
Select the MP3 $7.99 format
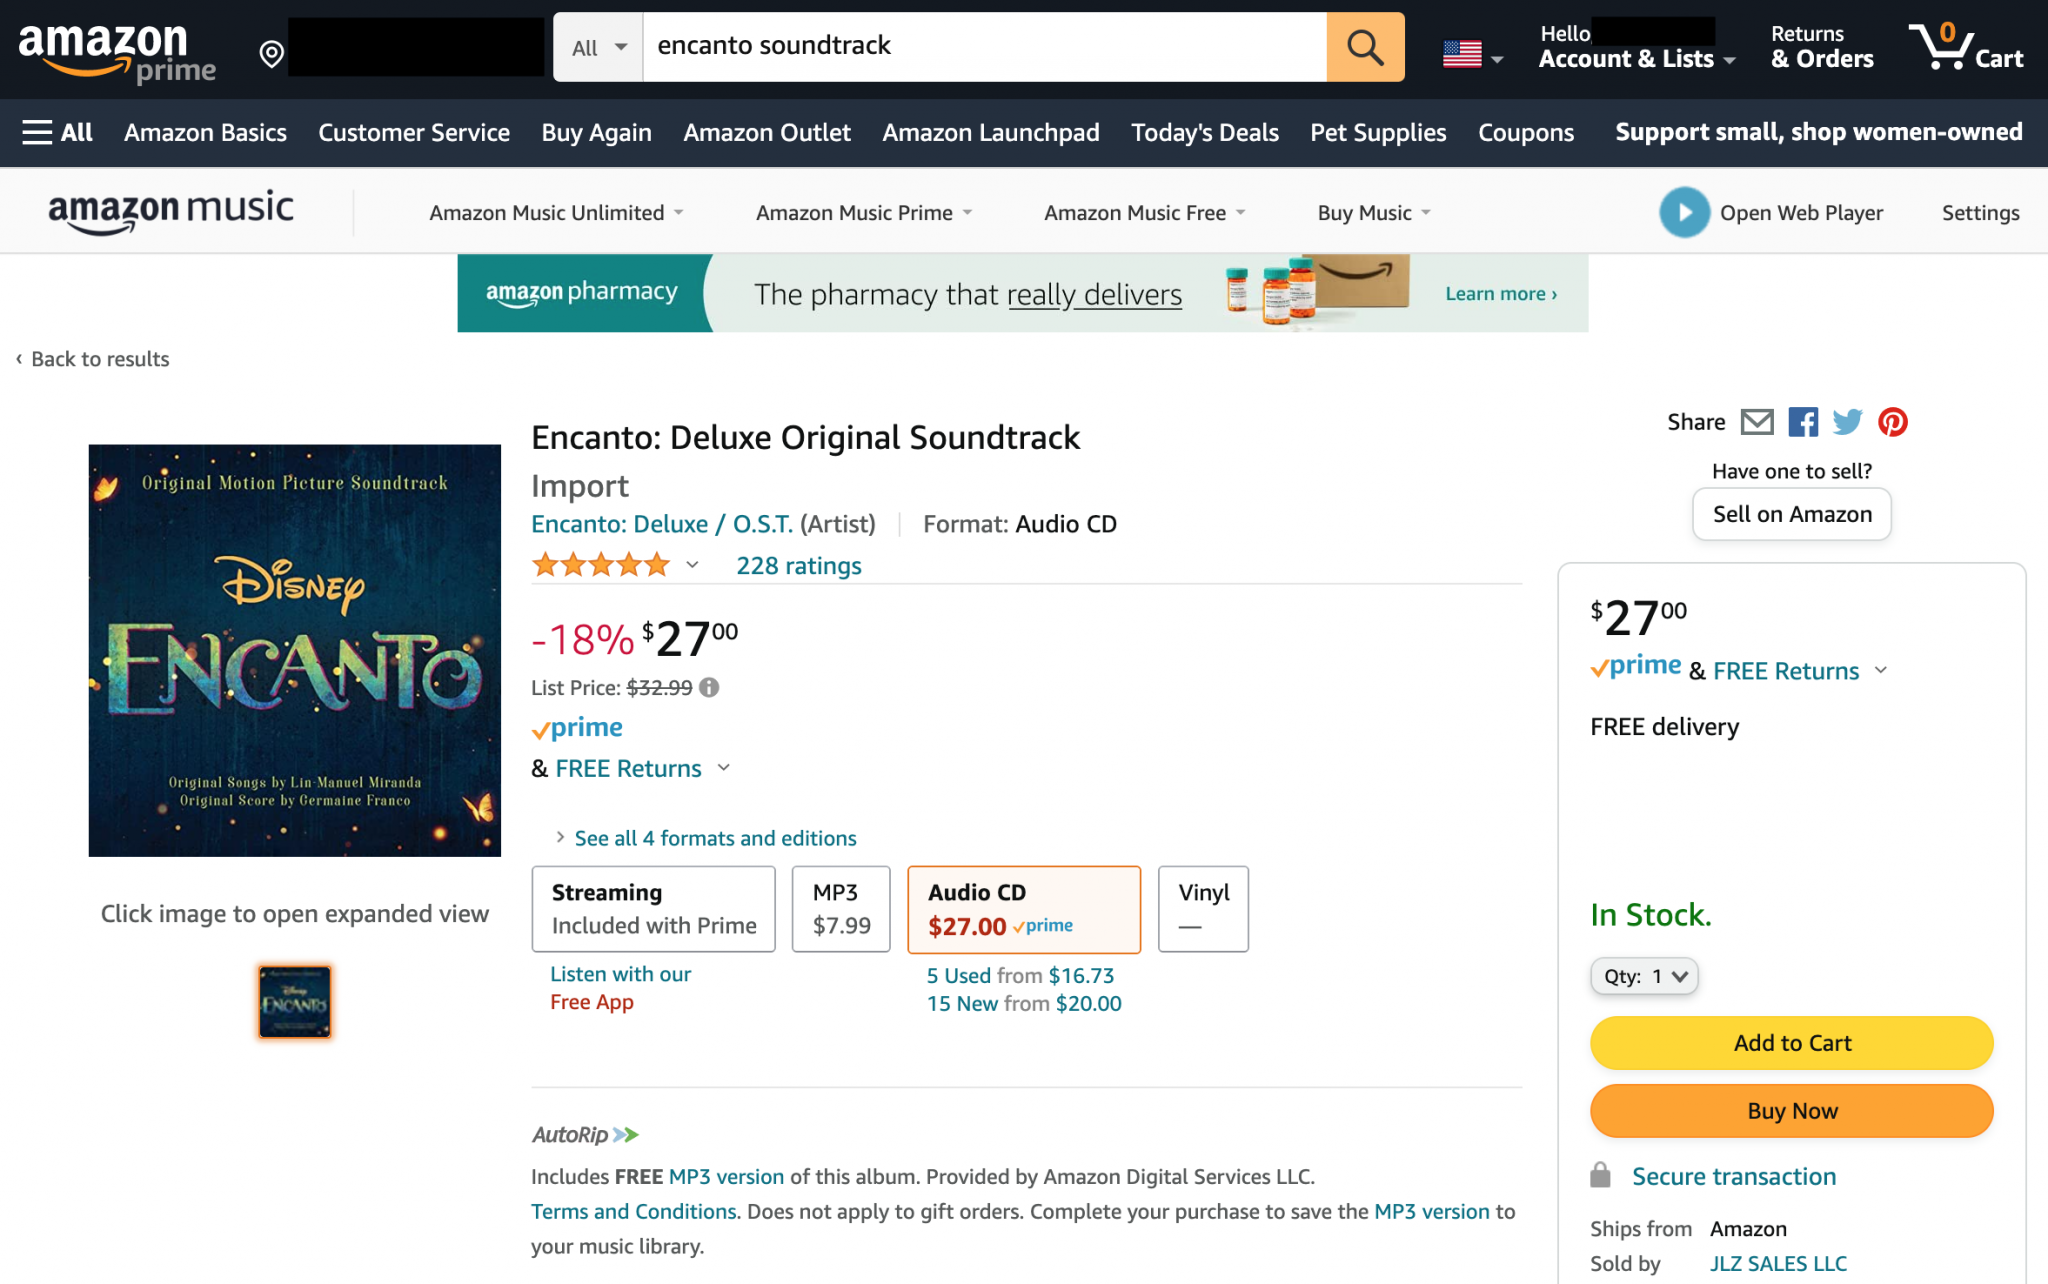point(841,909)
